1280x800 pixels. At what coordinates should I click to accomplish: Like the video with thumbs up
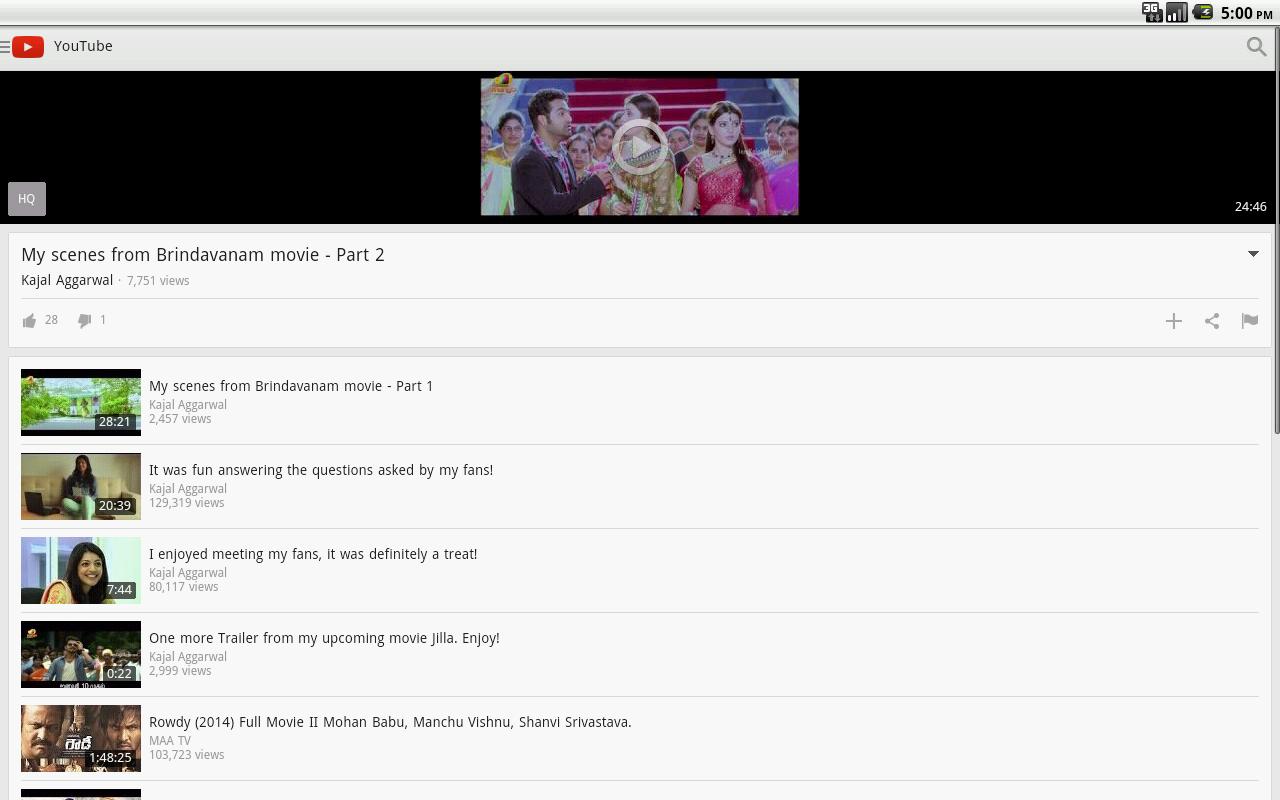tap(29, 321)
